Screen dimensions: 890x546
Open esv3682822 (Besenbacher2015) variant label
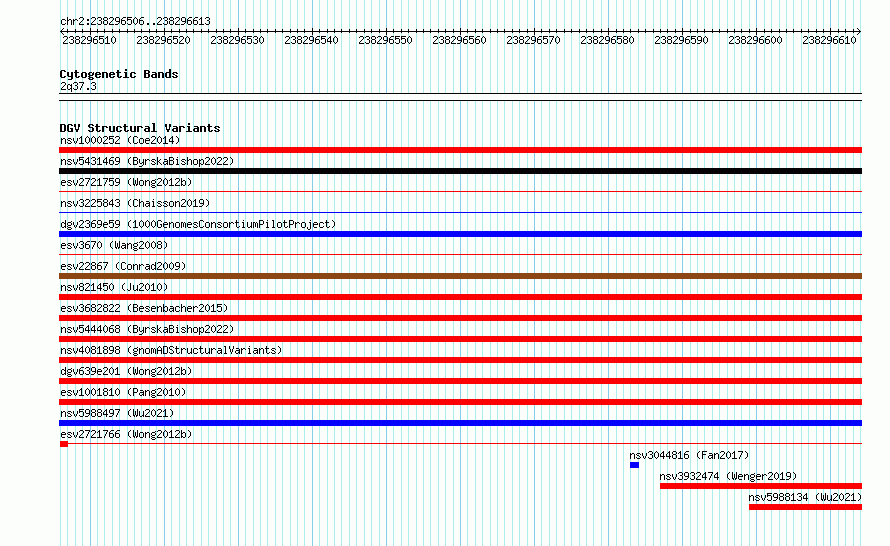(x=144, y=308)
